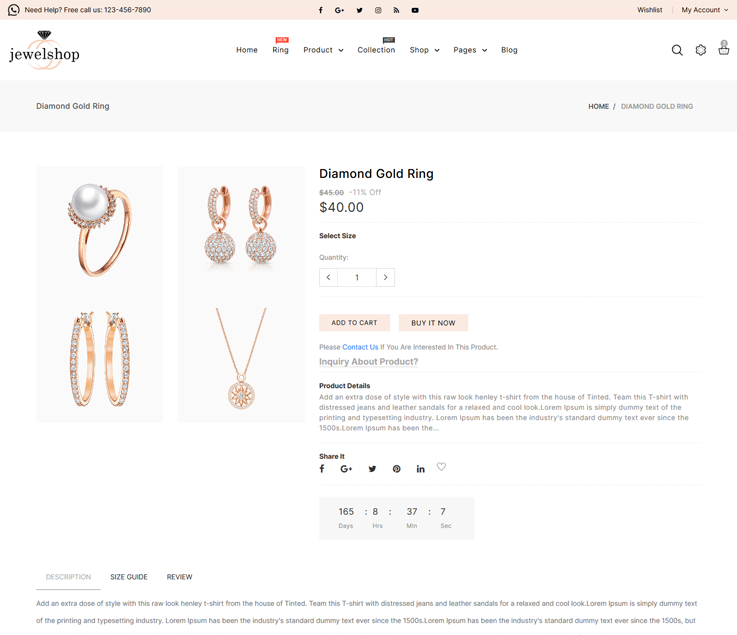737x635 pixels.
Task: Expand the Product menu dropdown
Action: tap(323, 50)
